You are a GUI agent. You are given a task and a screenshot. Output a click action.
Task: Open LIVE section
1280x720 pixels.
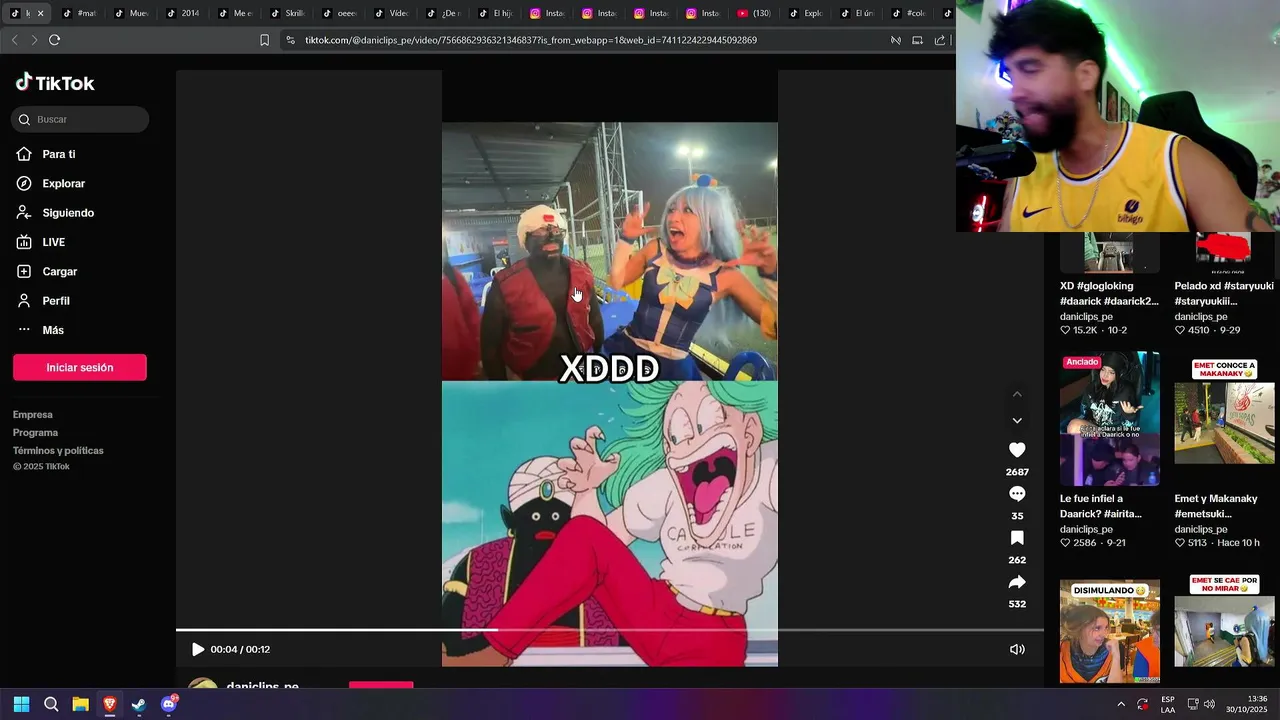(53, 242)
